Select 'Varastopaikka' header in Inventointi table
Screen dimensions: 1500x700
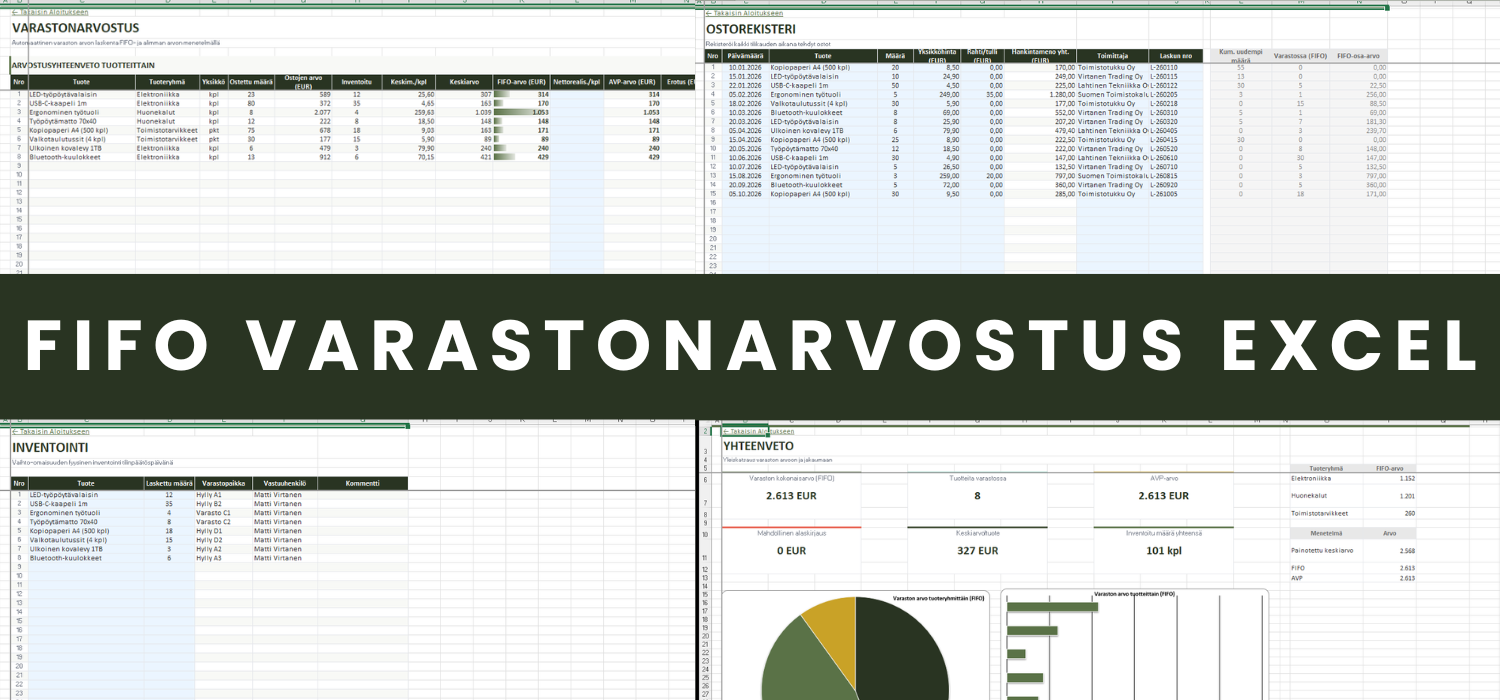[x=223, y=483]
